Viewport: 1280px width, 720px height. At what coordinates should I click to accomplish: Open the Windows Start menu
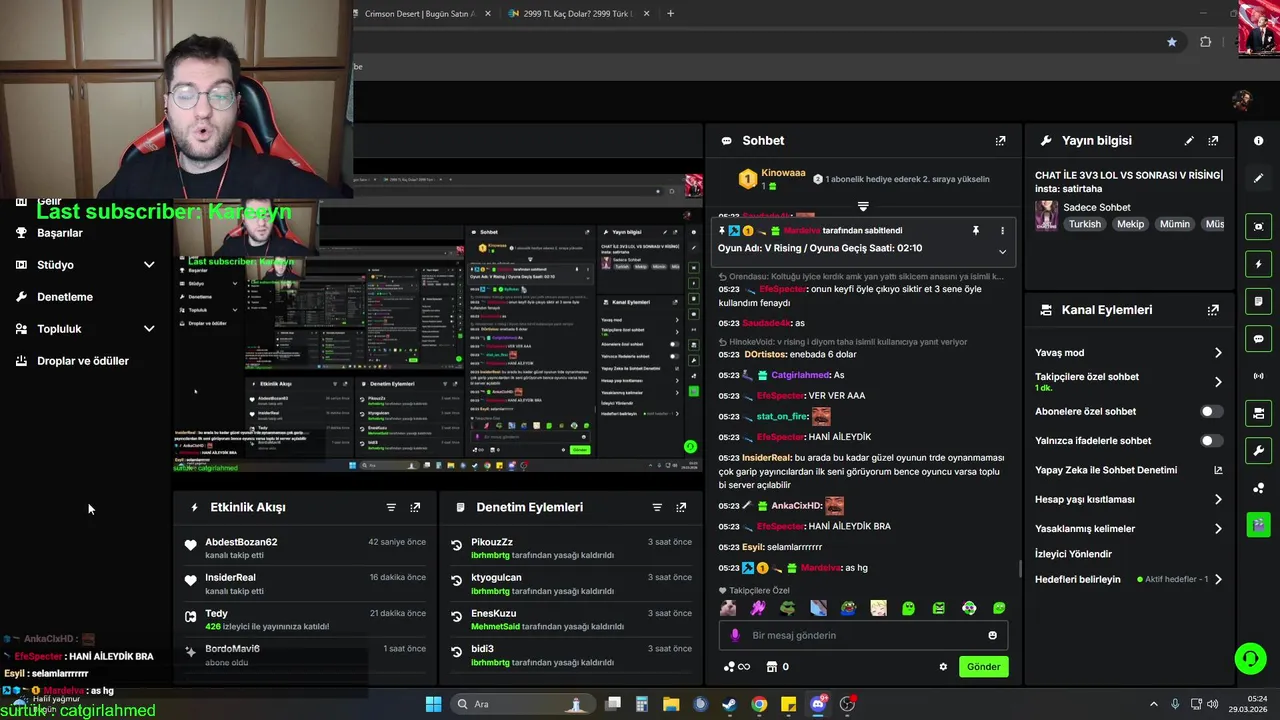pyautogui.click(x=433, y=704)
